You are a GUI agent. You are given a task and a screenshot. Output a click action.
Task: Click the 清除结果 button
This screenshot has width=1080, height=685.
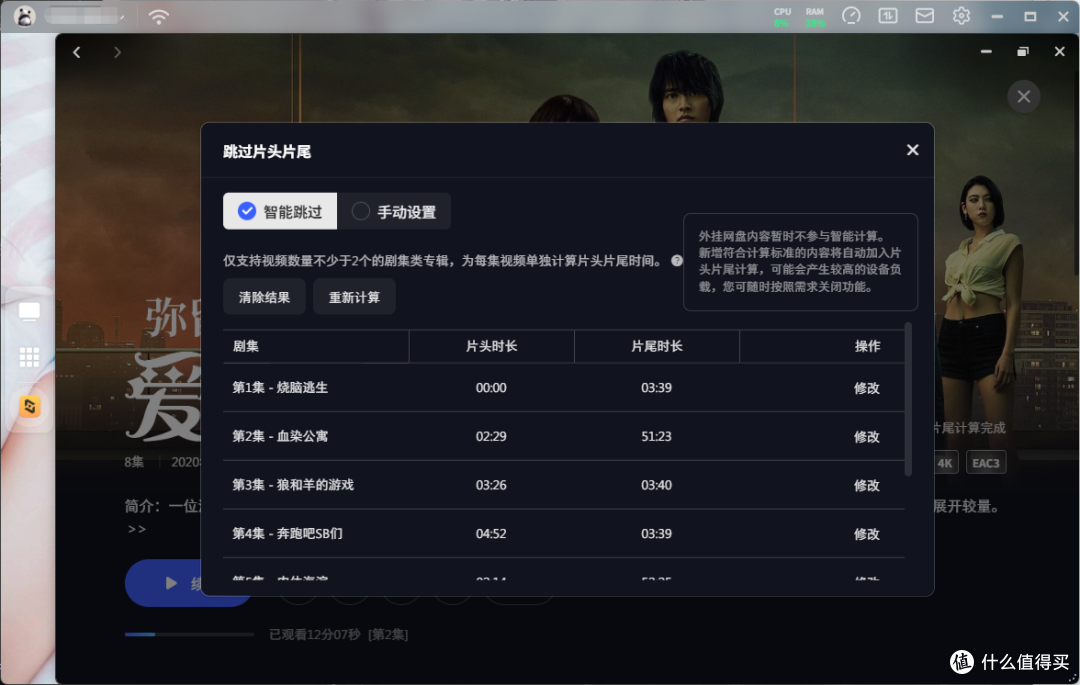[x=264, y=297]
